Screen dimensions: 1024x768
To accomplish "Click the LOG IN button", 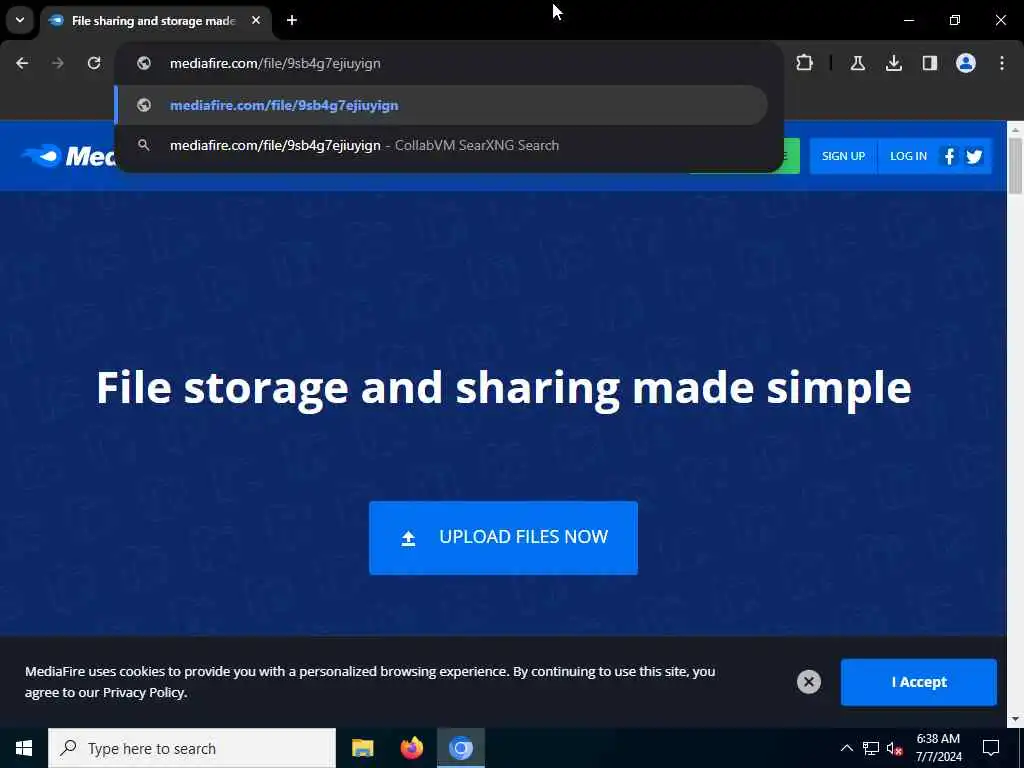I will [x=908, y=156].
